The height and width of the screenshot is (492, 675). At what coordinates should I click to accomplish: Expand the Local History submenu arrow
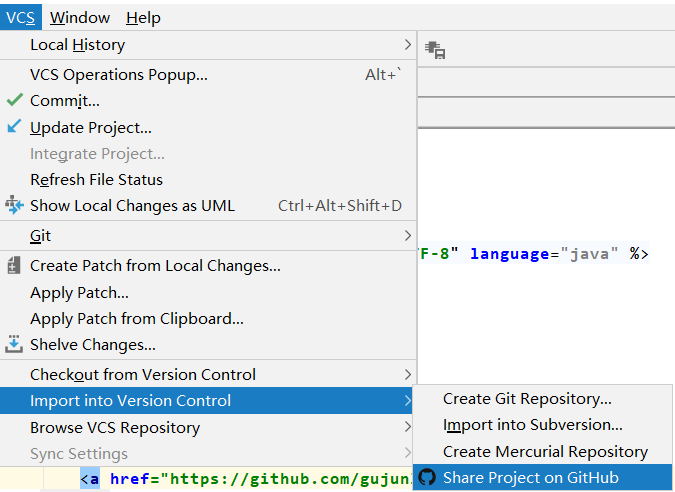pos(407,44)
